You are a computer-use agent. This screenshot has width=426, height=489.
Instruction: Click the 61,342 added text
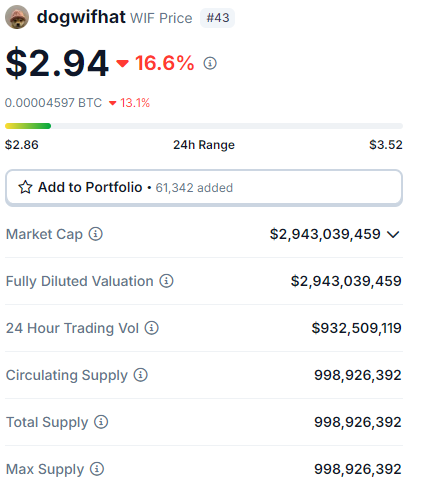194,188
